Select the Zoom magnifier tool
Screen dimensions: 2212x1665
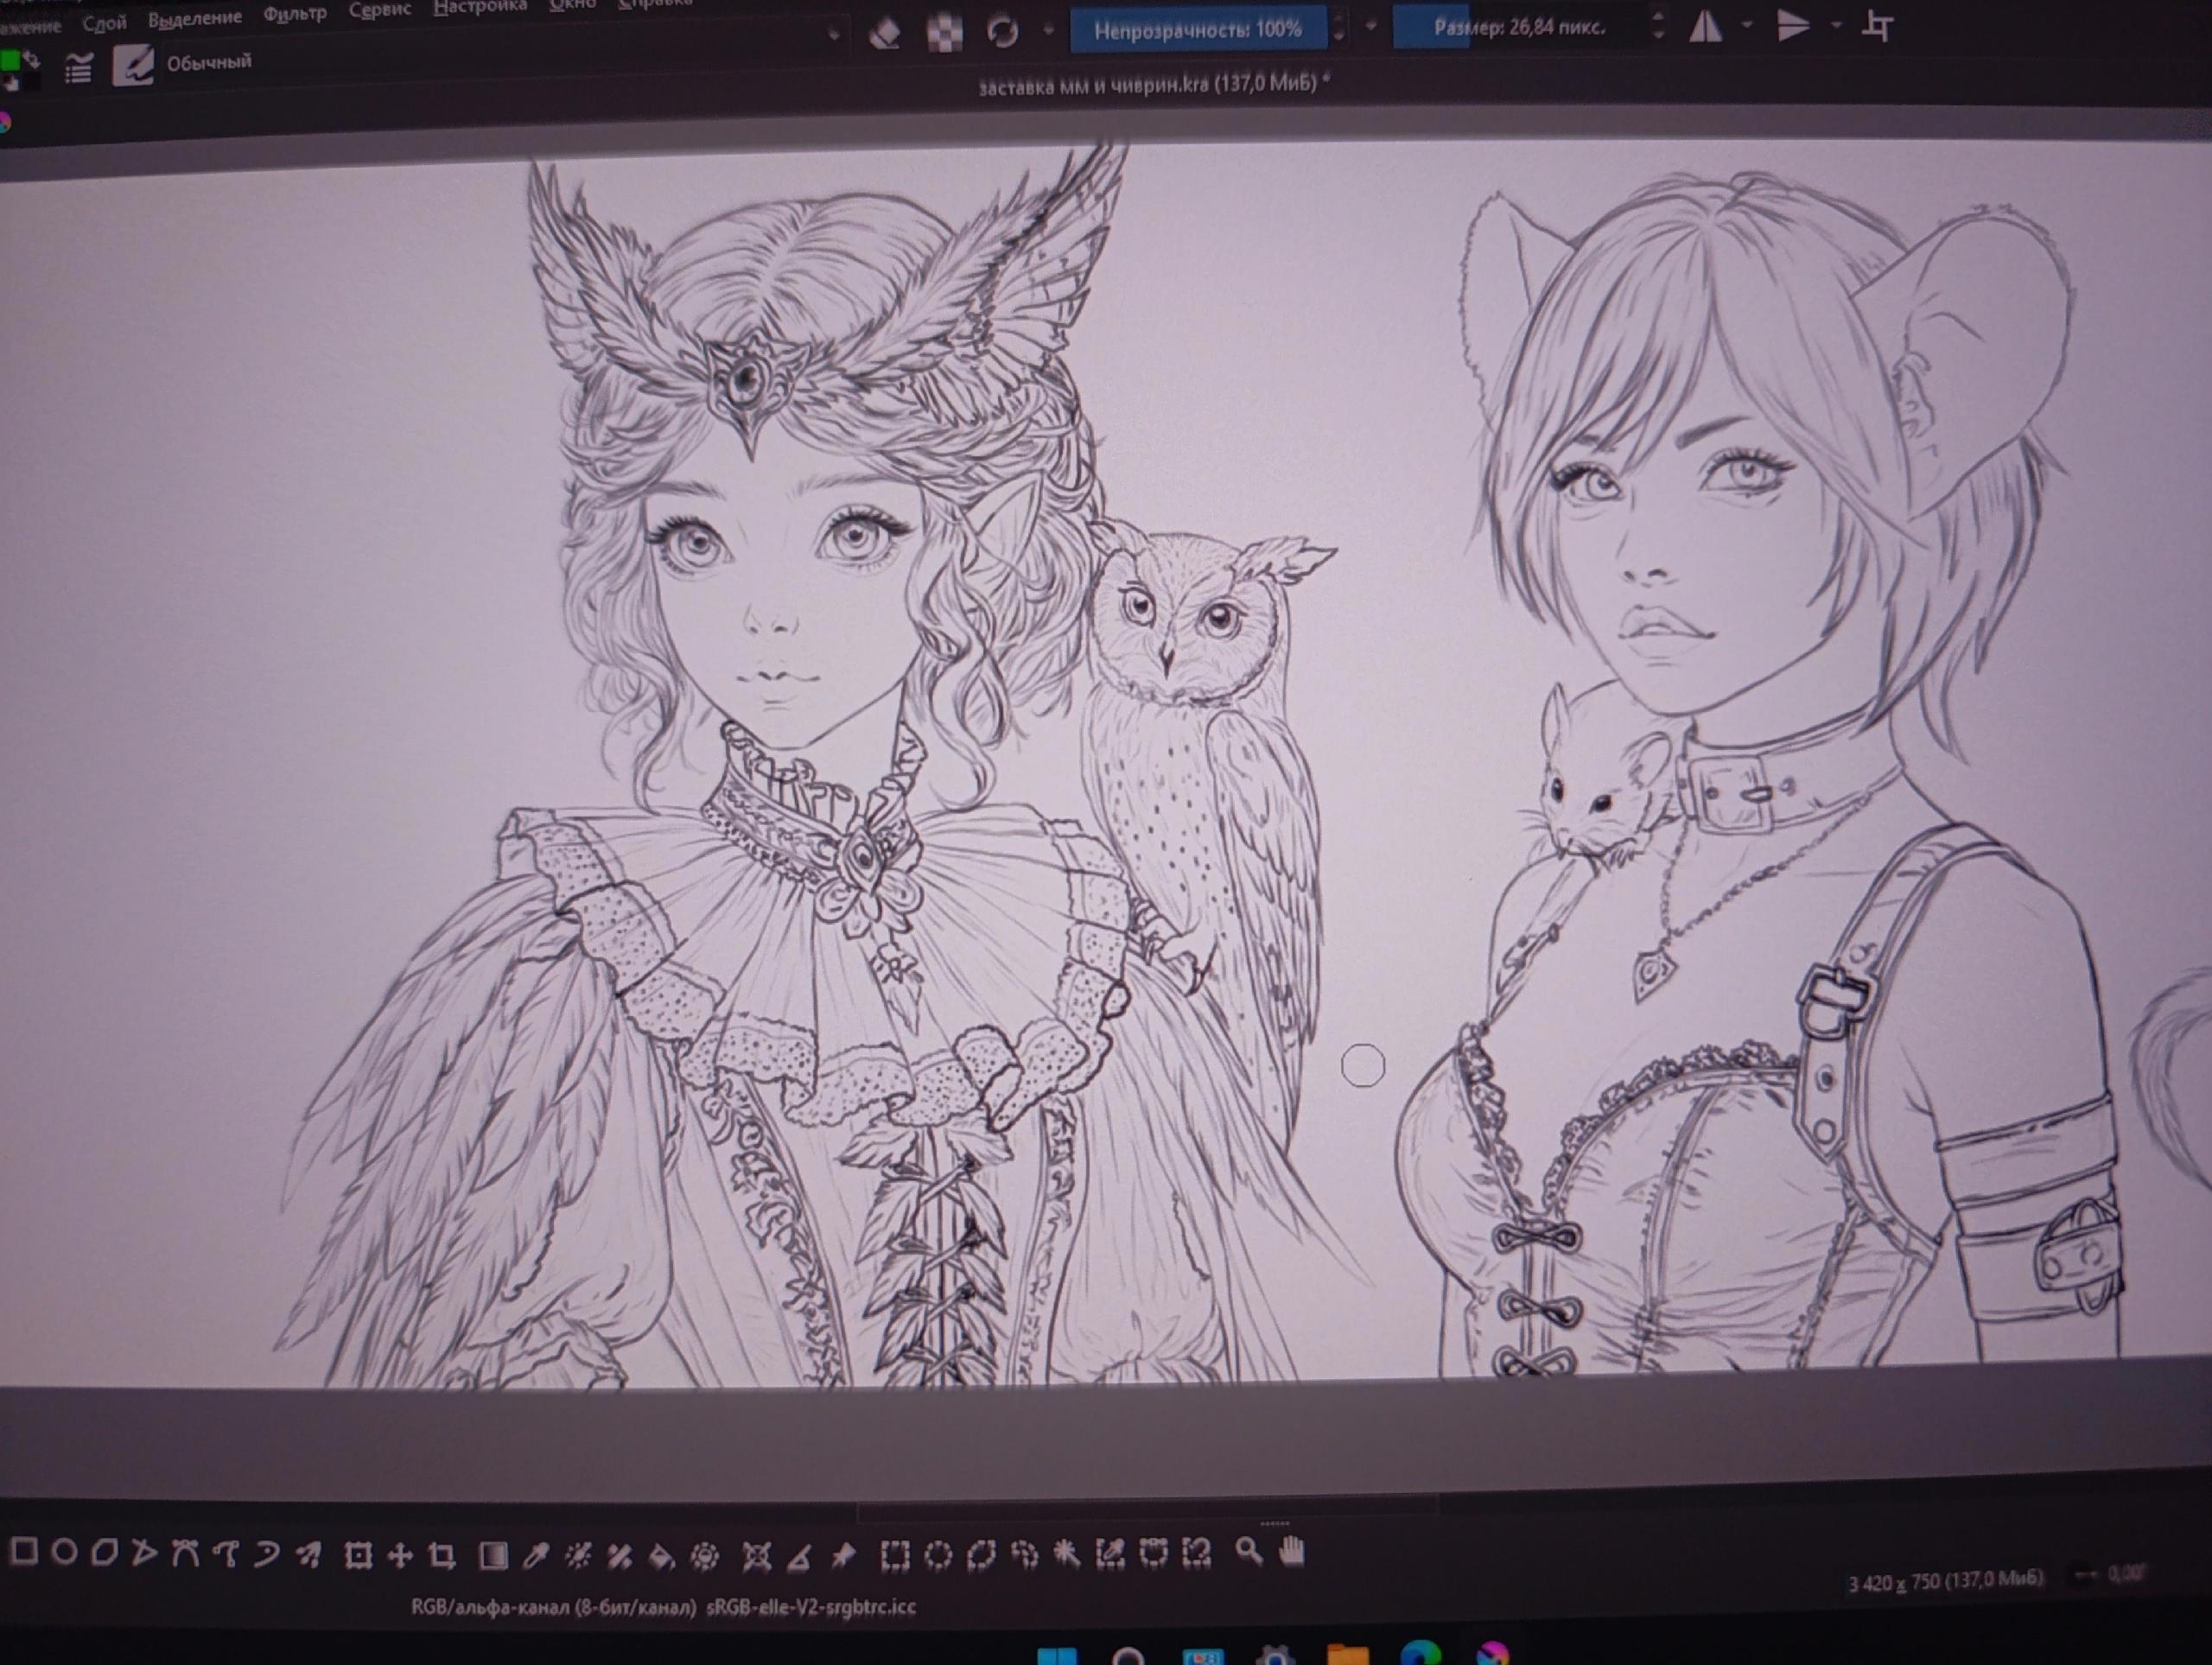[x=1248, y=1551]
